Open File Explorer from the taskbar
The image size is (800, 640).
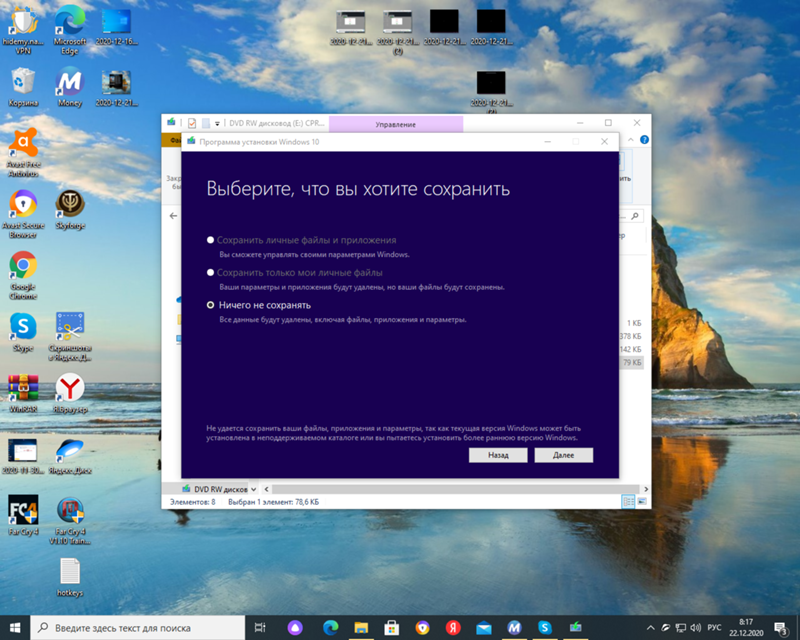pos(361,628)
